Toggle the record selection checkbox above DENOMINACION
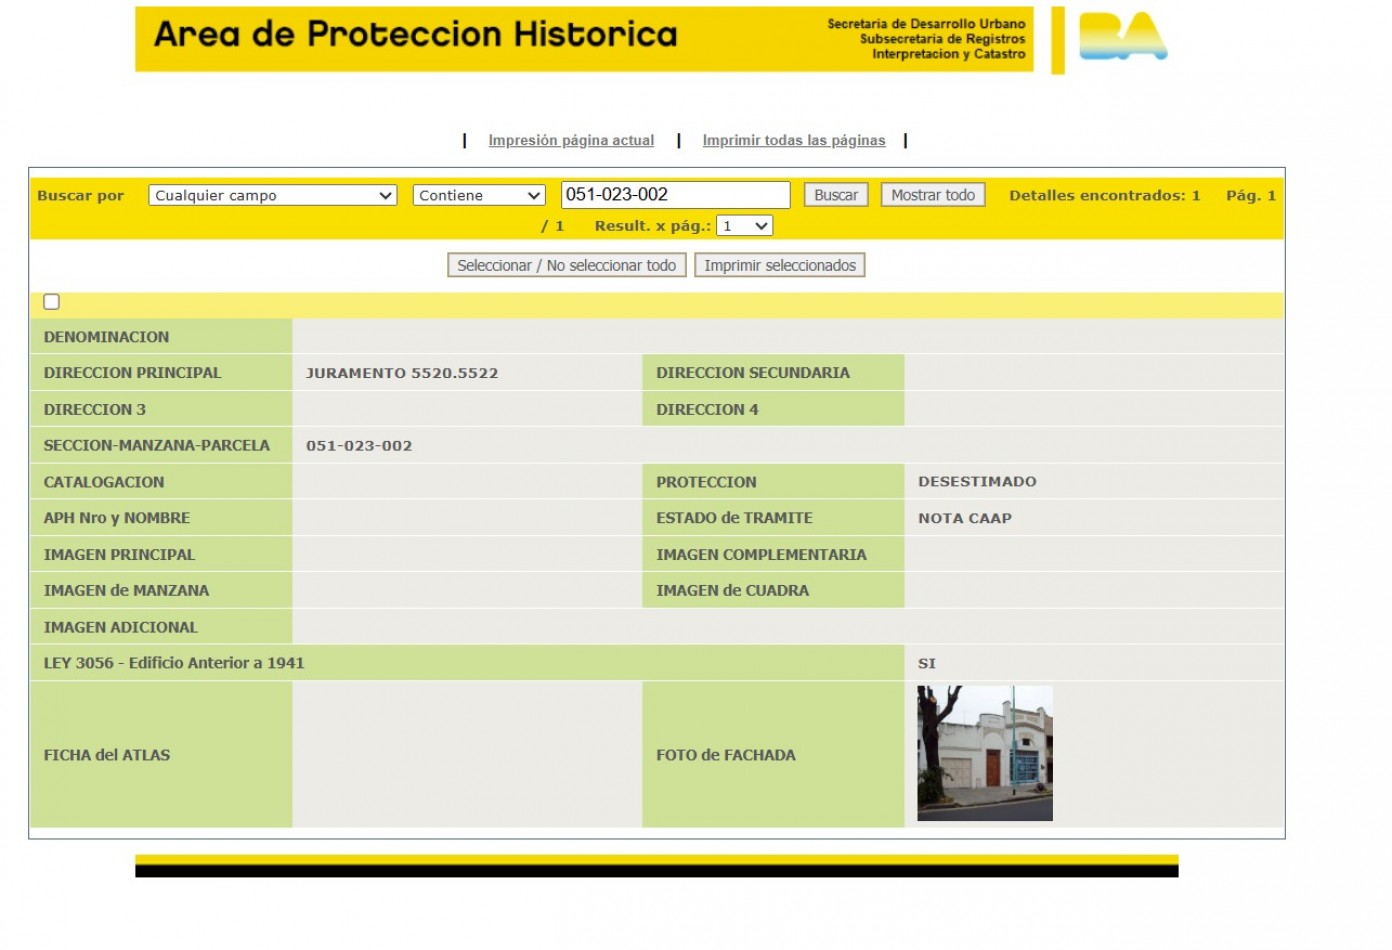 [50, 301]
